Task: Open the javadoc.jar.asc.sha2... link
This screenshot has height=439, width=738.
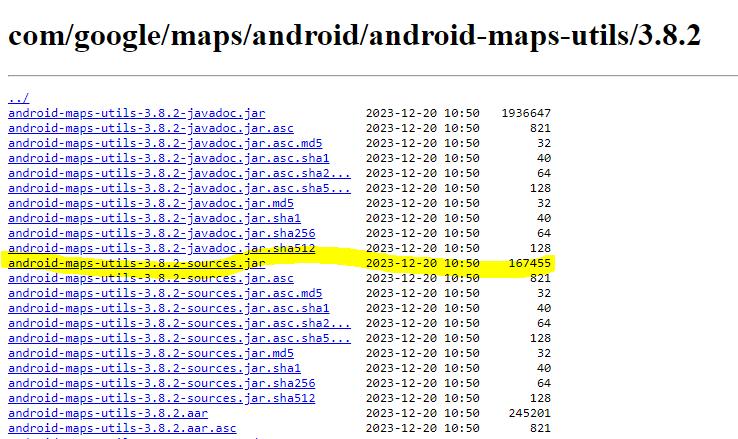Action: pyautogui.click(x=179, y=174)
